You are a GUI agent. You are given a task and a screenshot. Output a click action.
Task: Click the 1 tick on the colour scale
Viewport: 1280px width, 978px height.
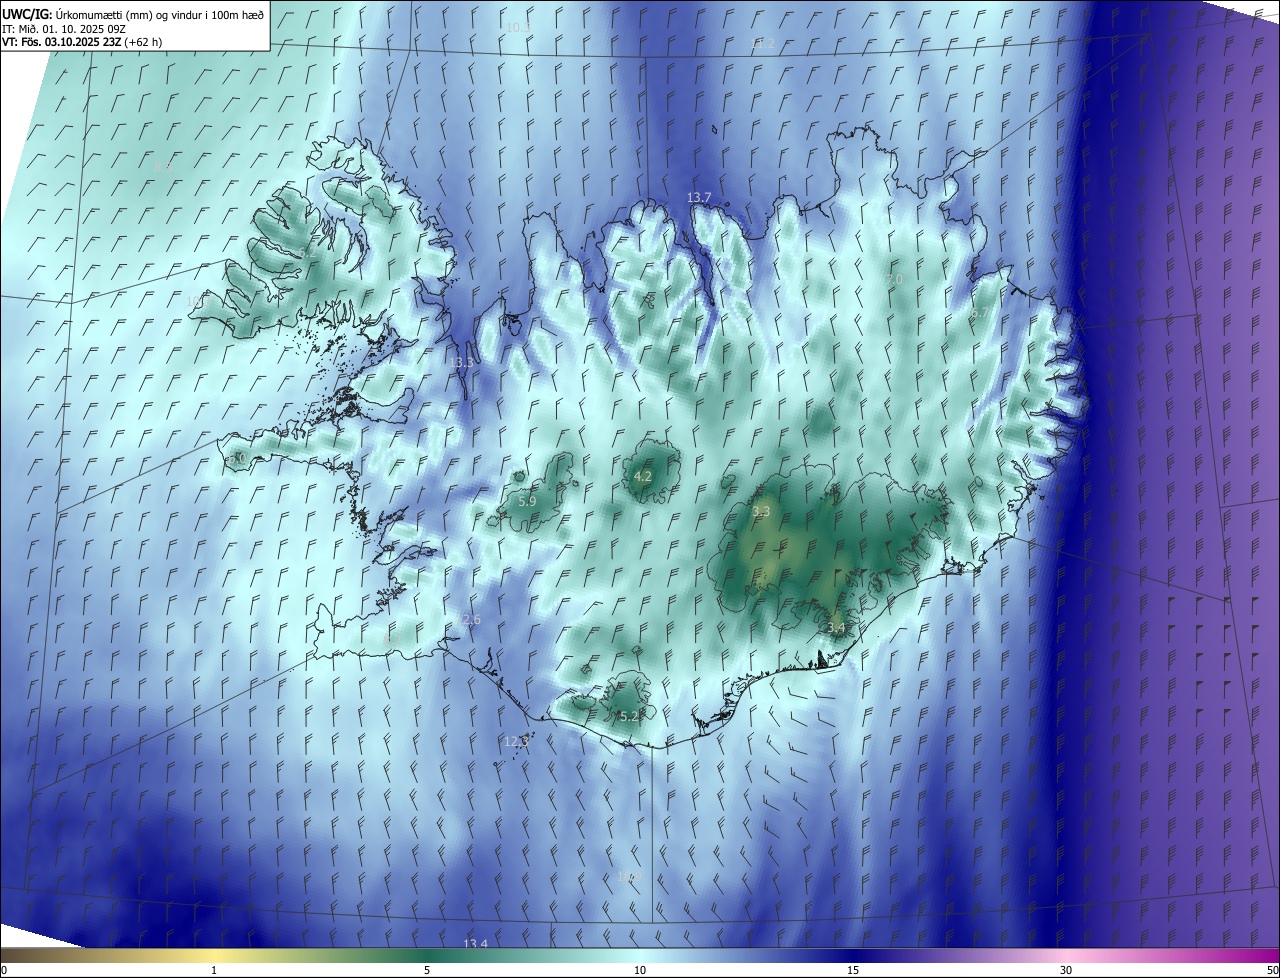(214, 970)
